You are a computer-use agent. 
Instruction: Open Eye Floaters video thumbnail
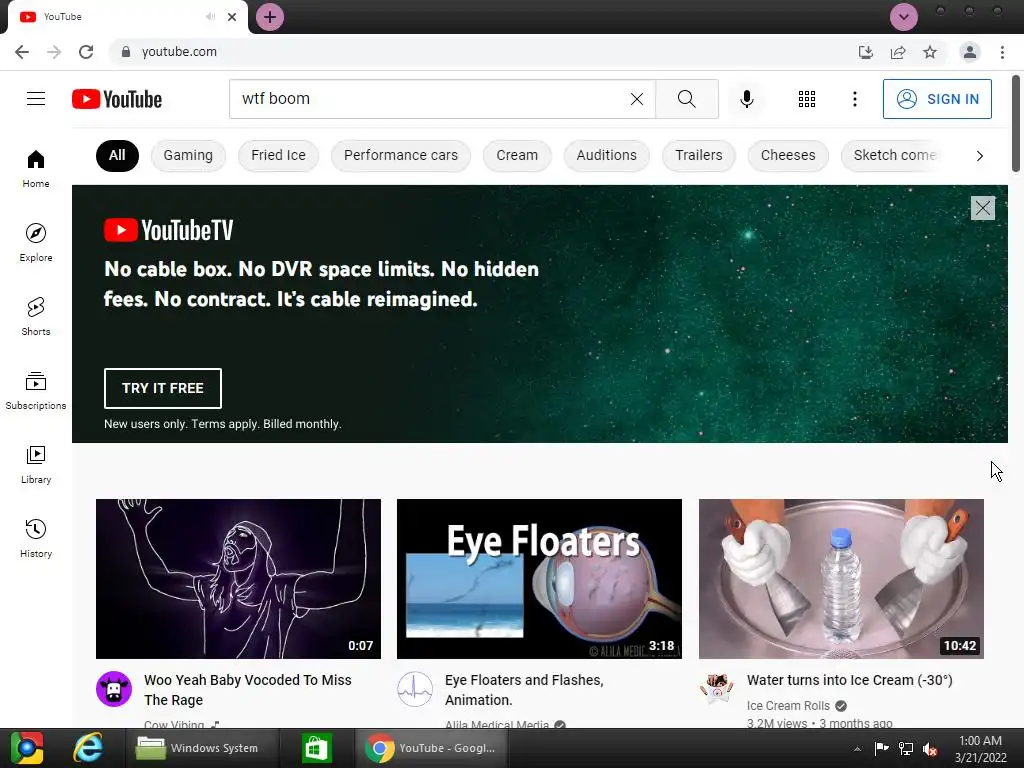[x=539, y=579]
